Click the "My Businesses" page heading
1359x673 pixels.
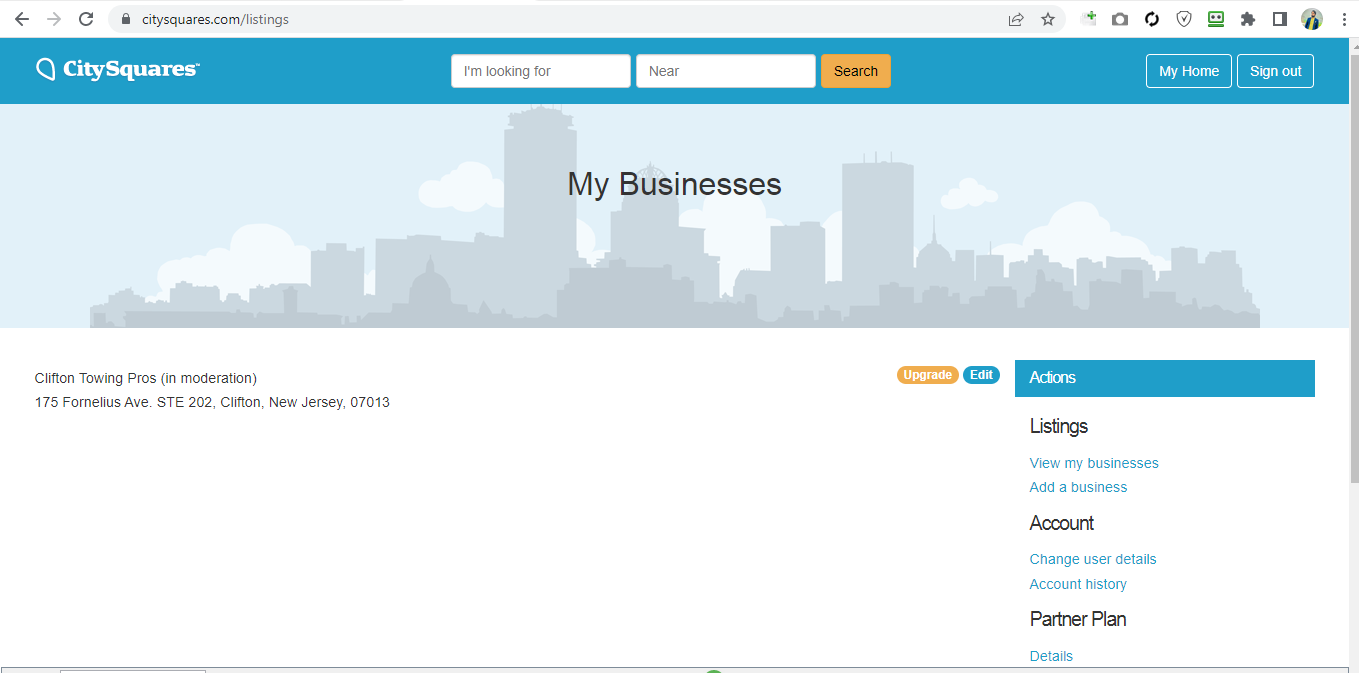coord(675,184)
